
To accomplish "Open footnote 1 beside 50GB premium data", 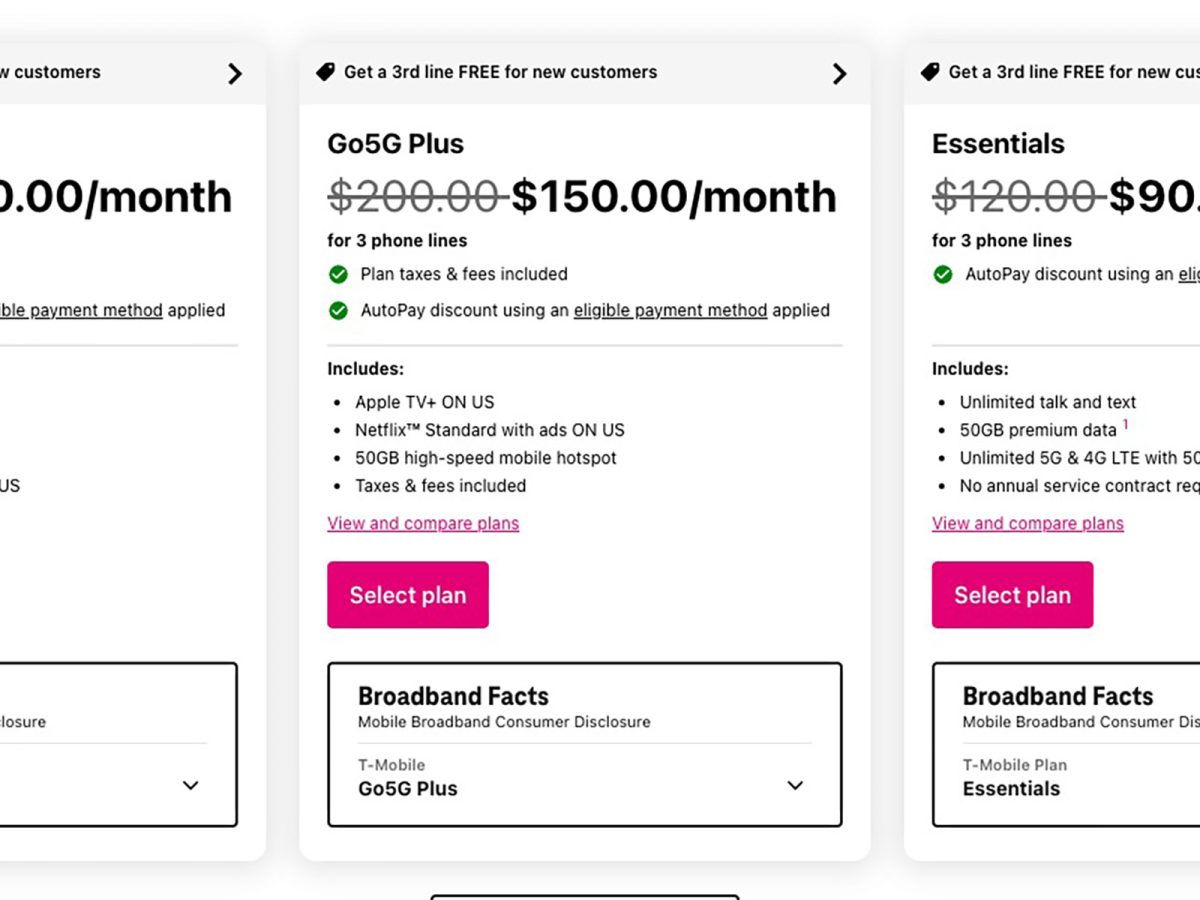I will 1125,425.
